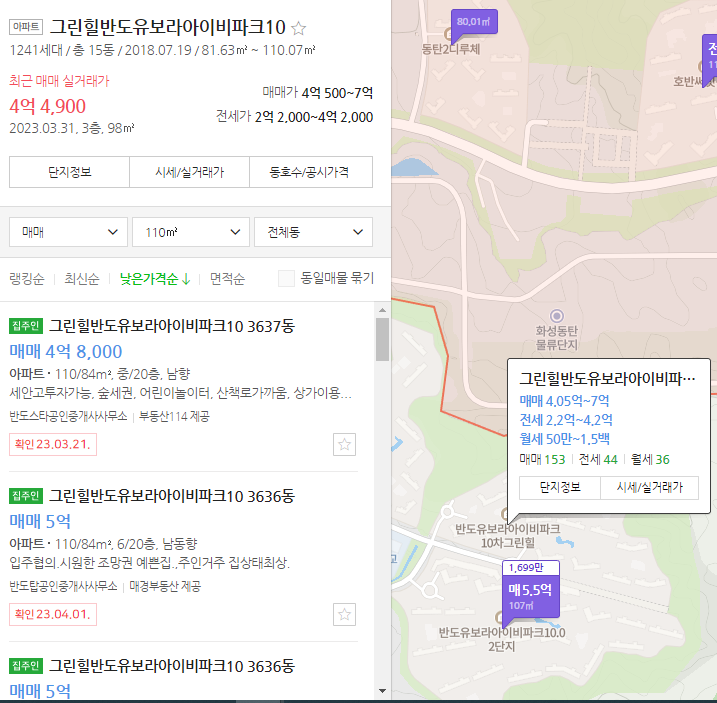This screenshot has width=717, height=703.
Task: Favorite the 그린힐반도유보라아이비파크10 complex star
Action: click(298, 28)
